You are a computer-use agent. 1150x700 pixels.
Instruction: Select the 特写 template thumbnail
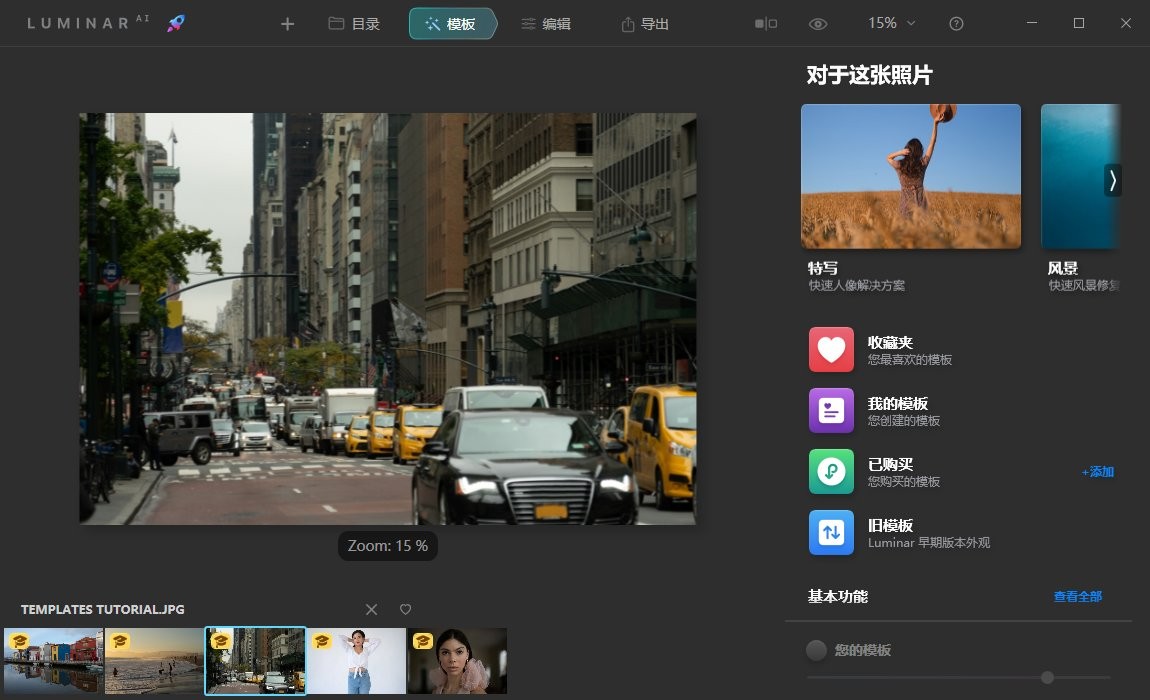pos(910,175)
